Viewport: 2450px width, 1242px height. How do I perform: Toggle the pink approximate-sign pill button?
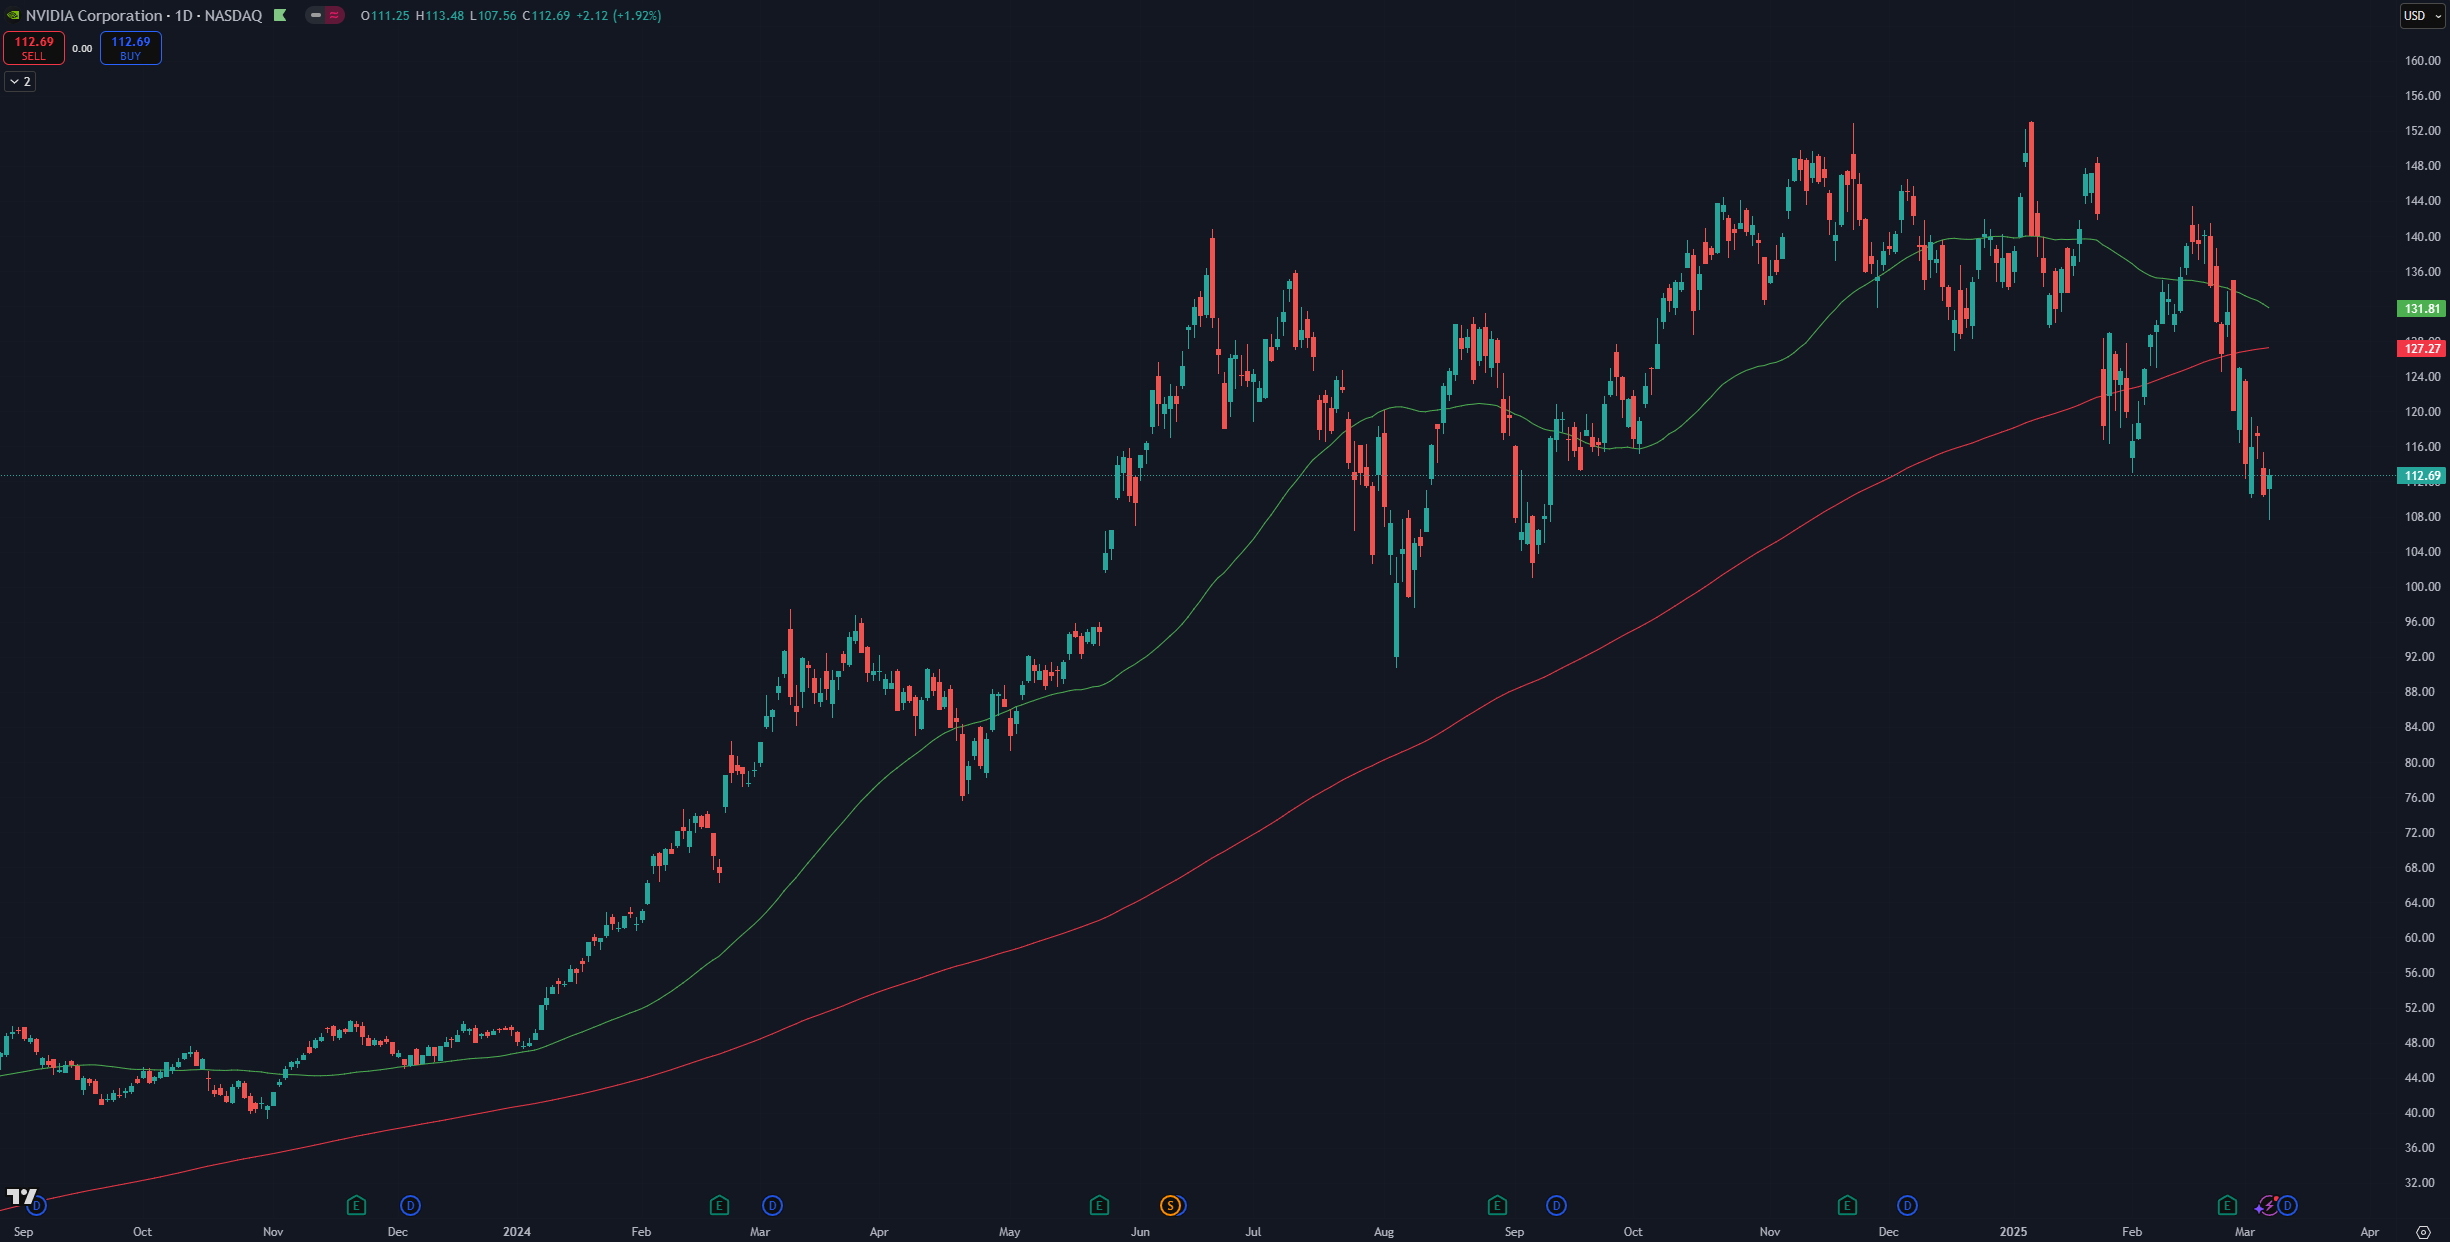click(334, 15)
